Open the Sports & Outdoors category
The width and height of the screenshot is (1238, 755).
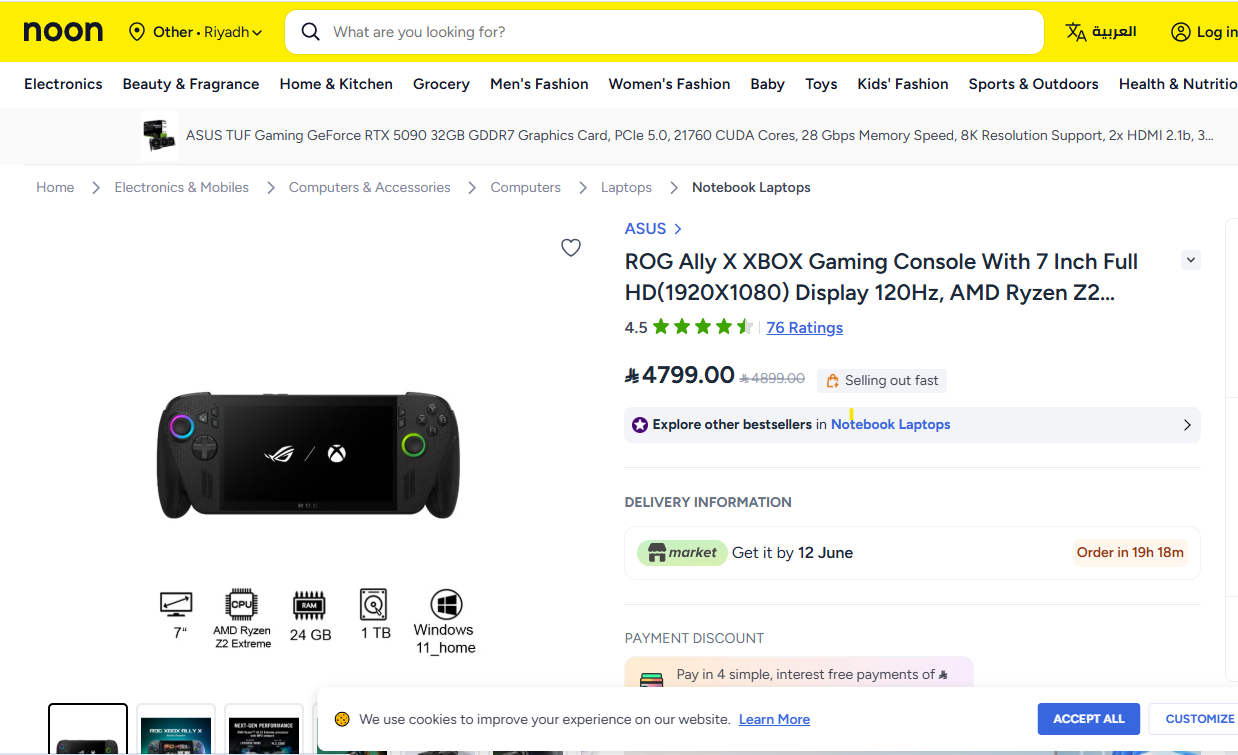click(1033, 84)
